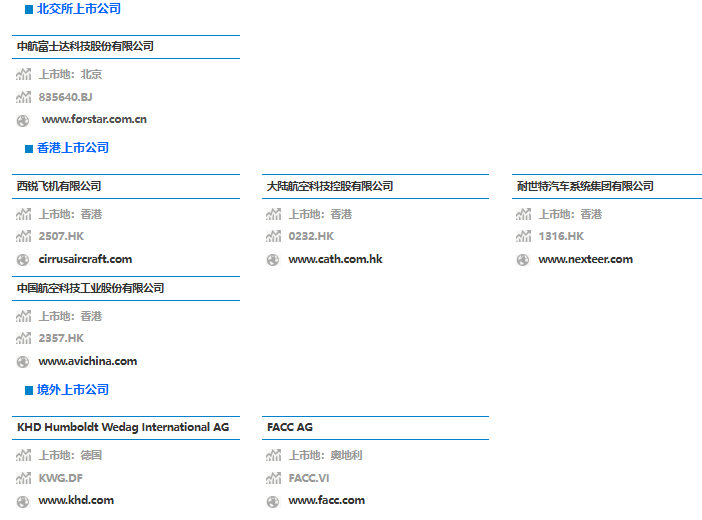The width and height of the screenshot is (702, 520).
Task: Click globe icon beside www.forstar.com.cn
Action: tap(23, 120)
